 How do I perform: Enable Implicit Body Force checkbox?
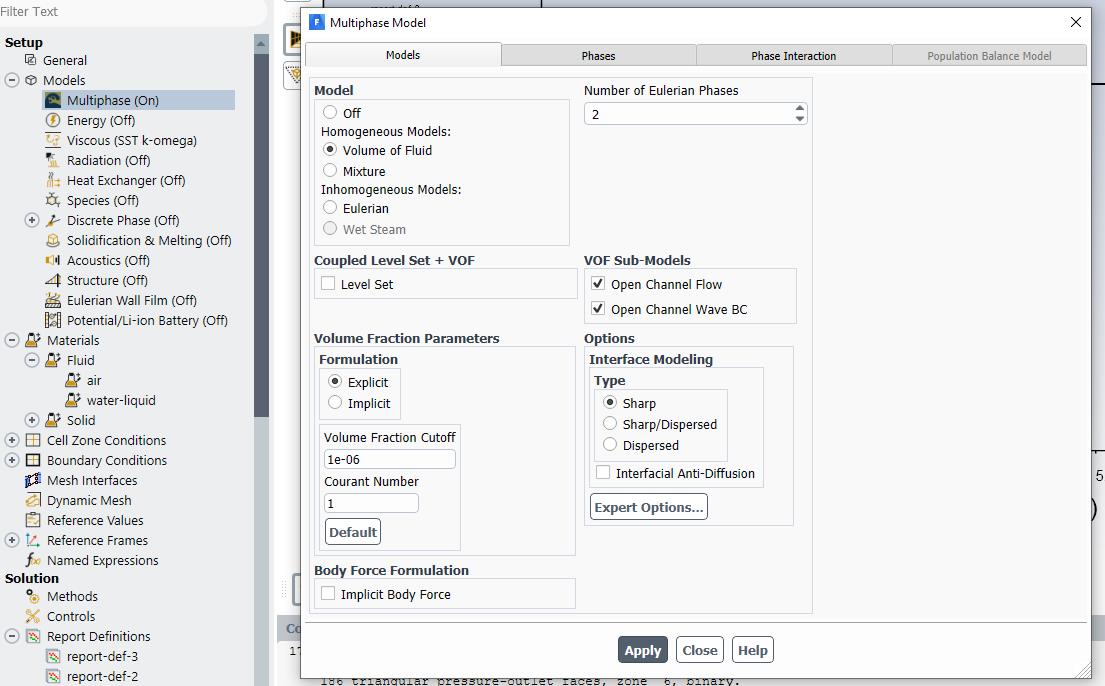(x=328, y=594)
